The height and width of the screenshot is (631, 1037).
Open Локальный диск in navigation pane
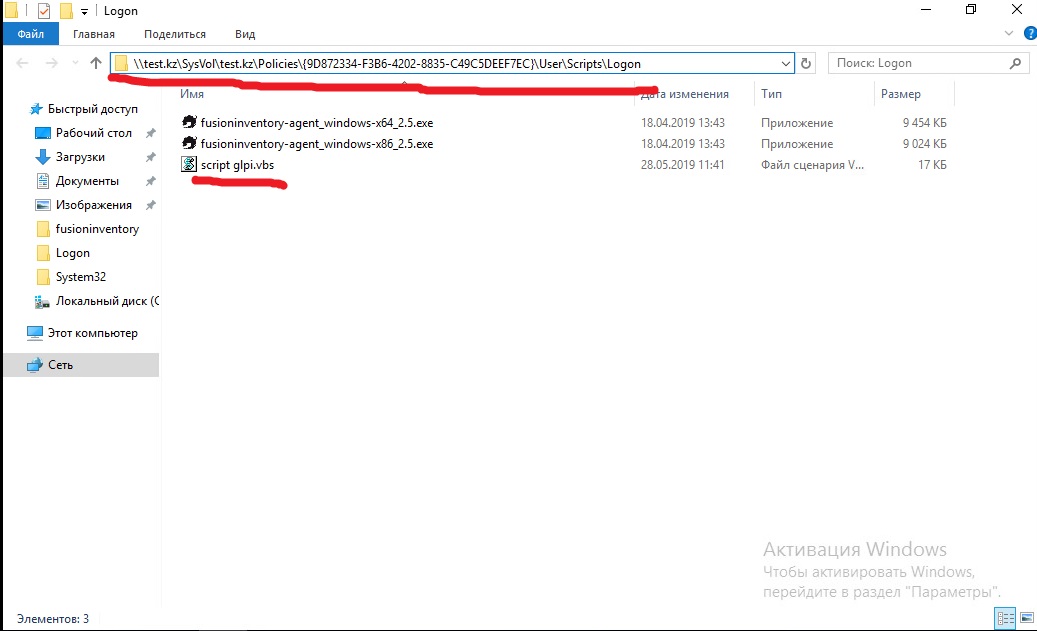[x=107, y=301]
